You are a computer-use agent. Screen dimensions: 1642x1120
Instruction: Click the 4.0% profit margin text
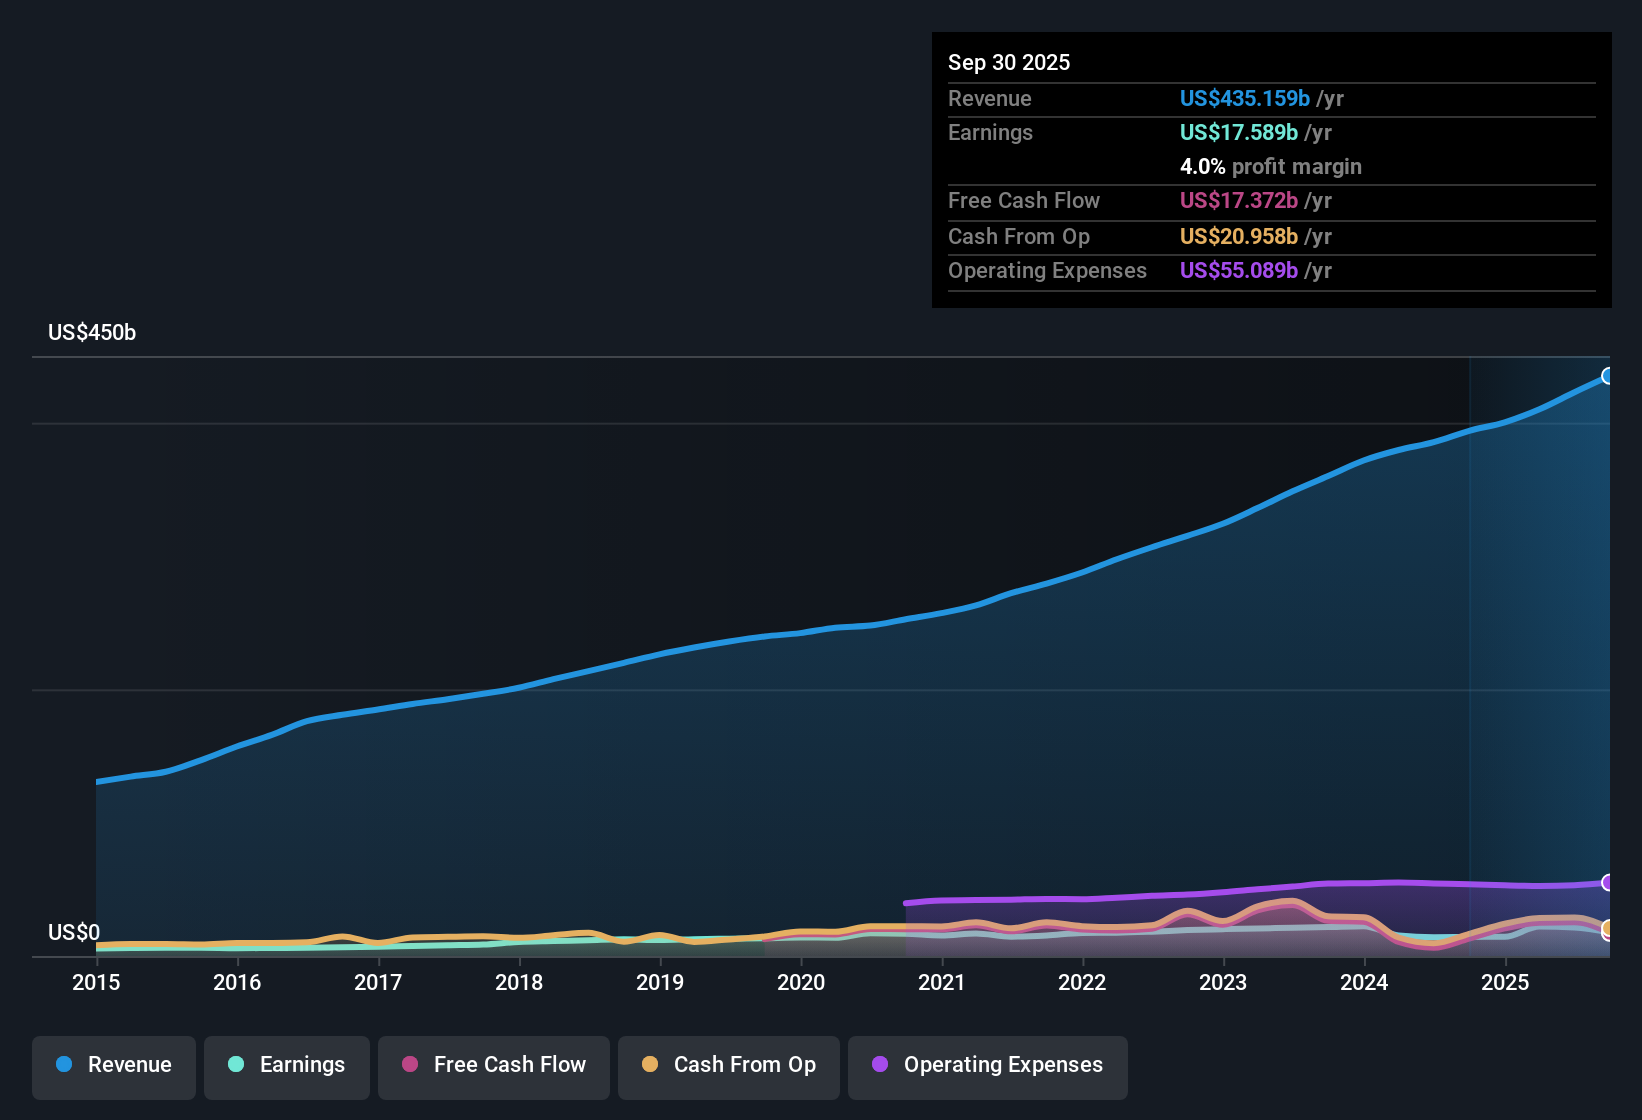click(x=1270, y=166)
